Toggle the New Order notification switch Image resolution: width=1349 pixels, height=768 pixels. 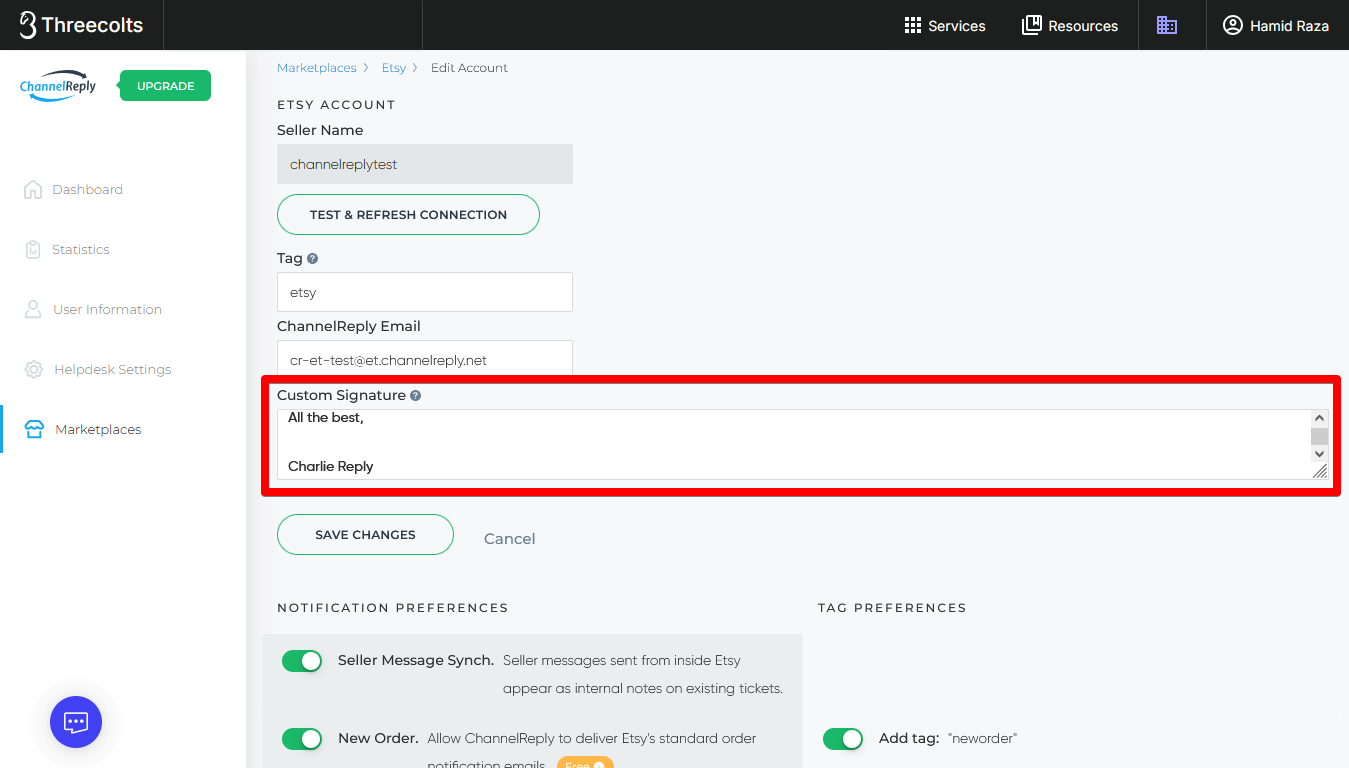tap(302, 739)
